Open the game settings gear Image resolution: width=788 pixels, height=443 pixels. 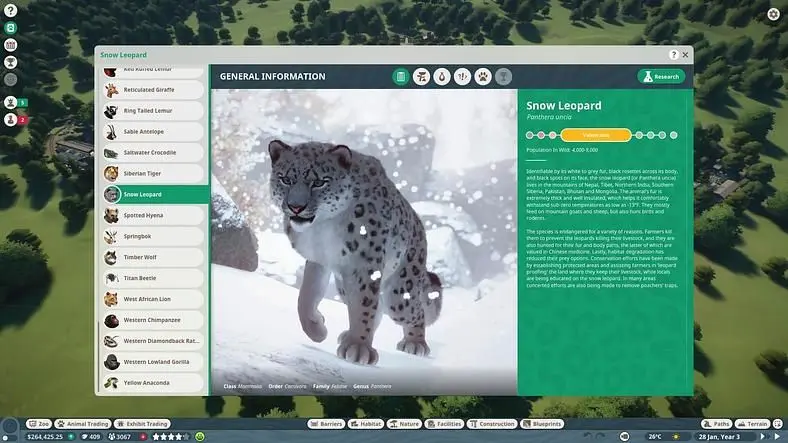(773, 14)
